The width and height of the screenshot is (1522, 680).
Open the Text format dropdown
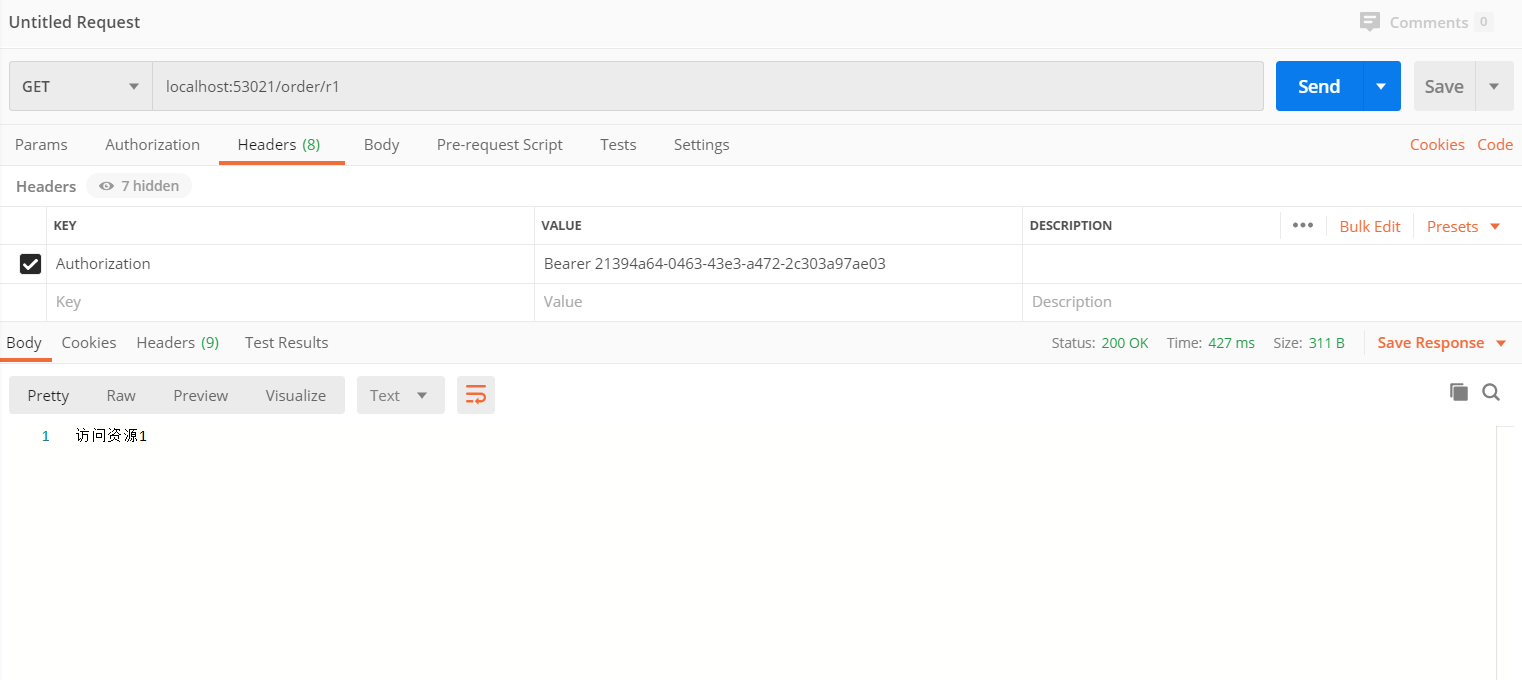400,395
